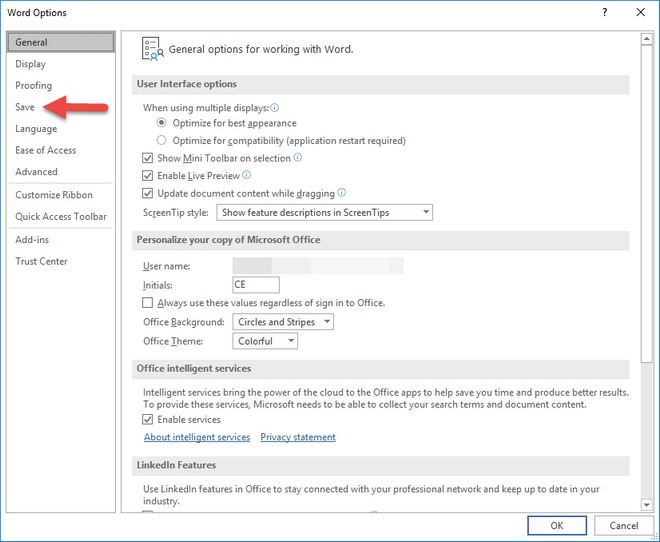
Task: Check Always use these values checkbox
Action: coord(147,303)
